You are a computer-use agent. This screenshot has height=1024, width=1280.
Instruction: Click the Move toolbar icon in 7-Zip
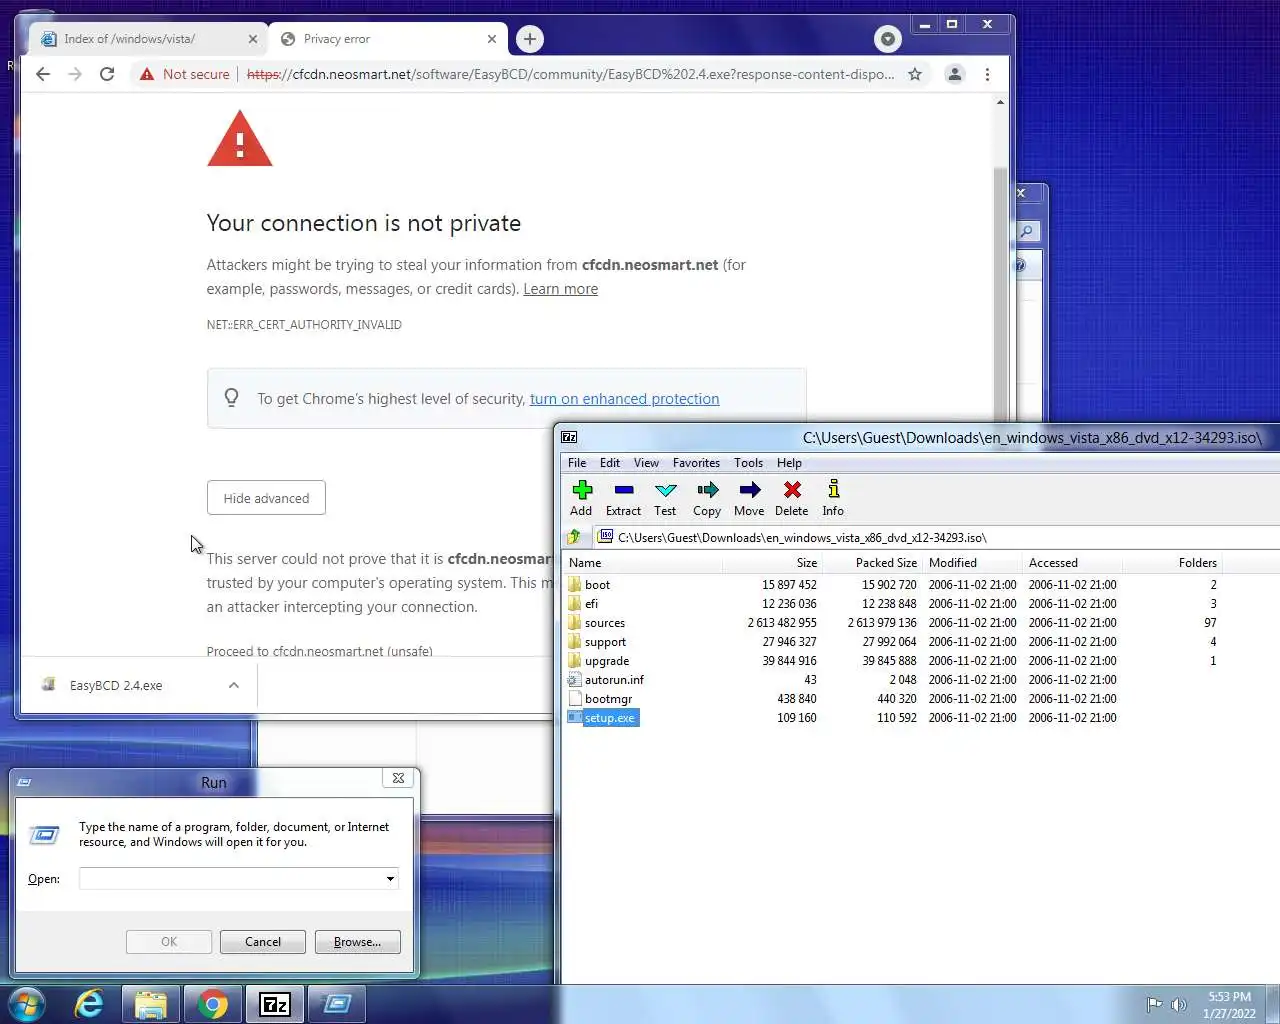coord(749,497)
